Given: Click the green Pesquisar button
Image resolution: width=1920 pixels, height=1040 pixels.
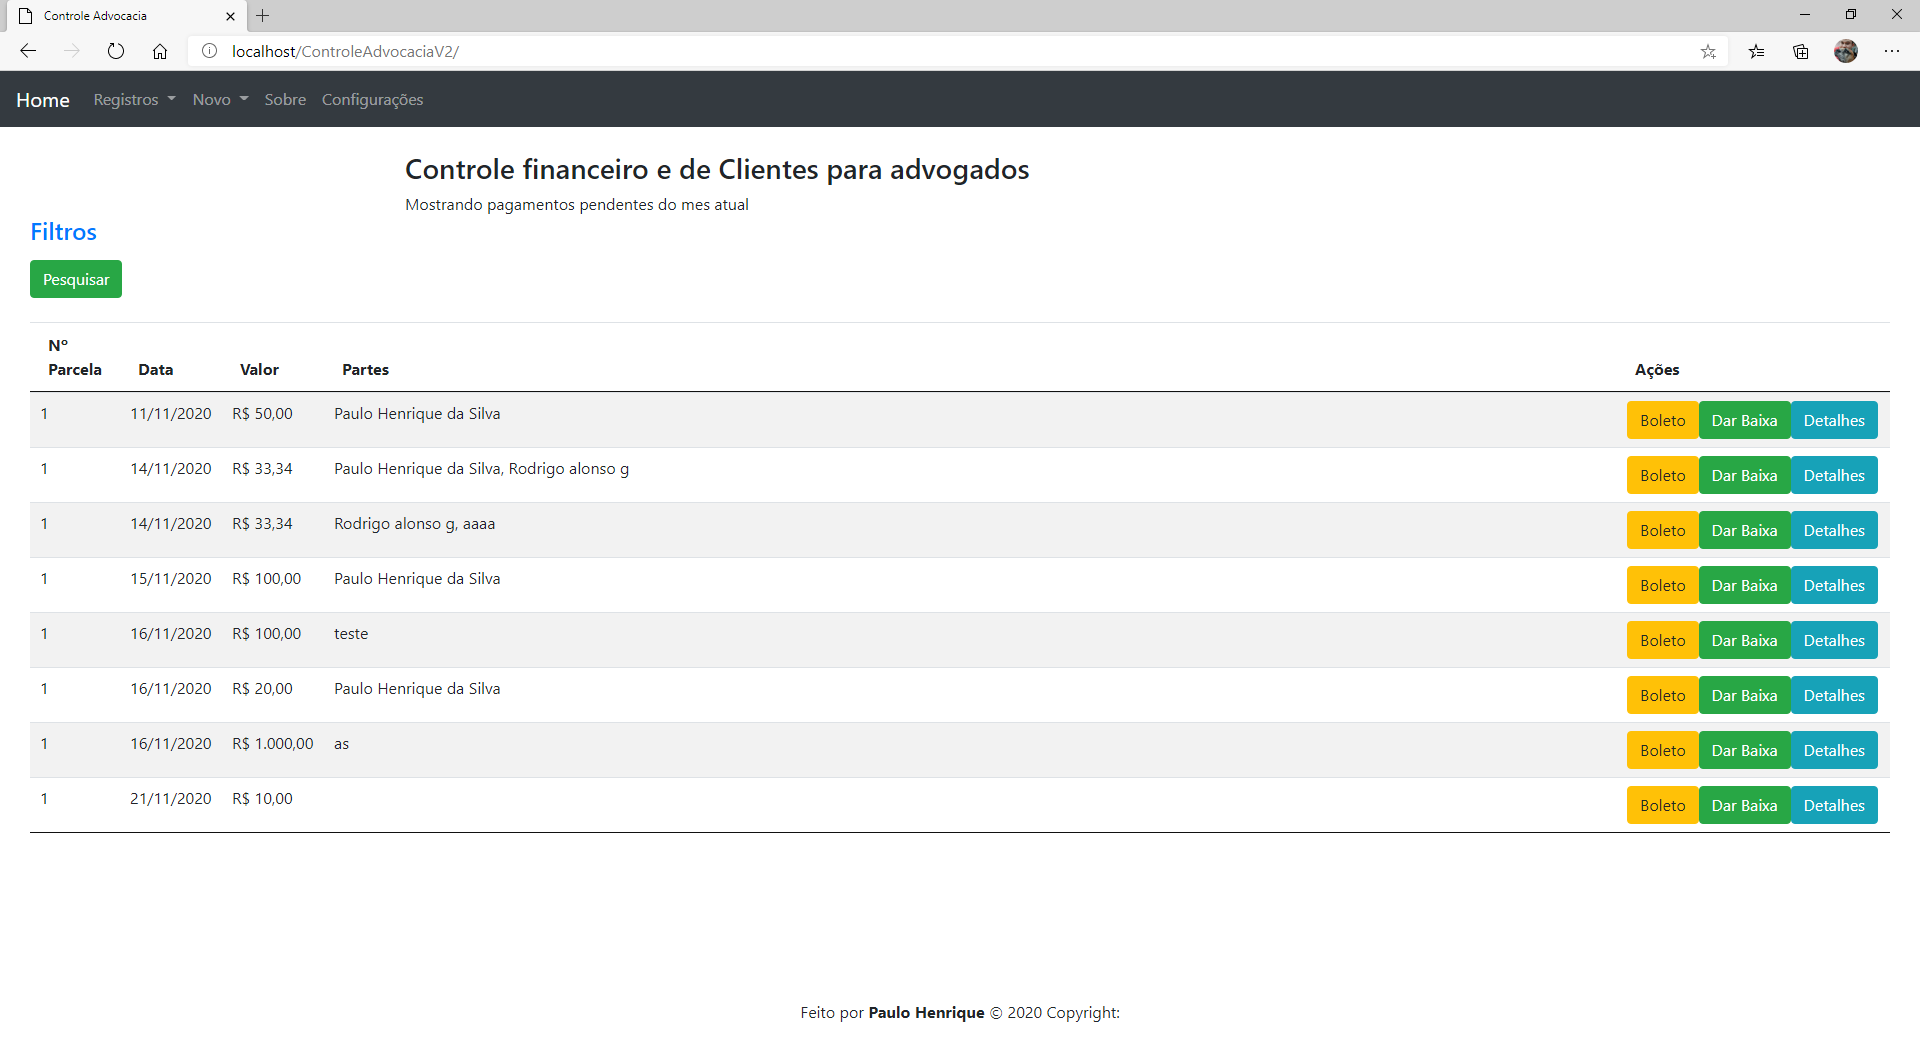Looking at the screenshot, I should click(76, 280).
